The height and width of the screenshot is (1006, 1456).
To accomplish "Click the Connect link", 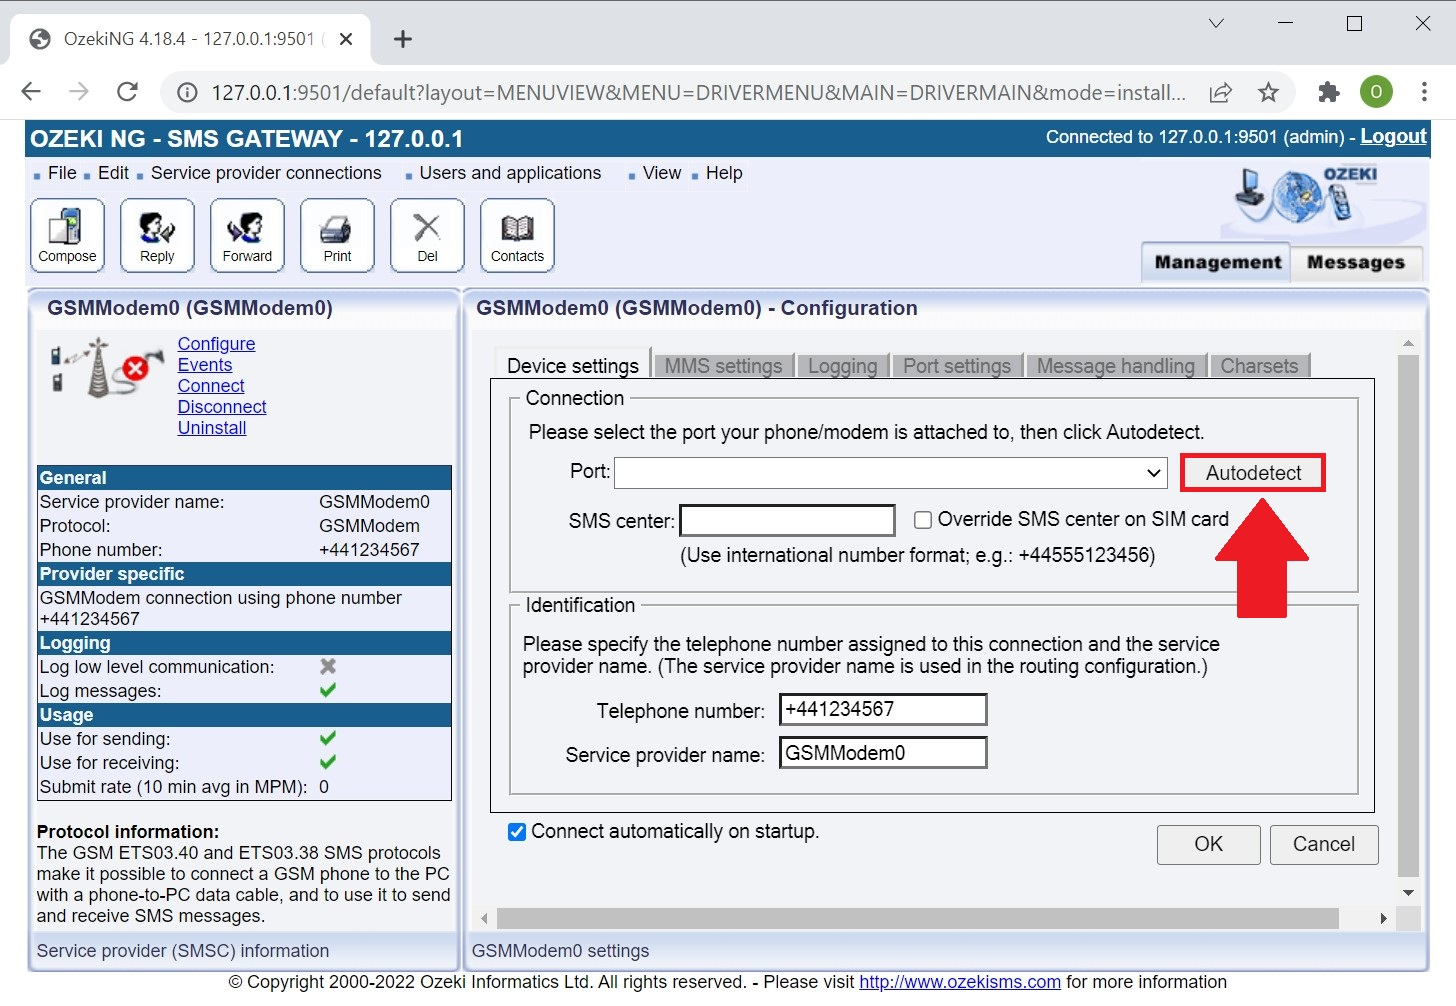I will point(211,386).
